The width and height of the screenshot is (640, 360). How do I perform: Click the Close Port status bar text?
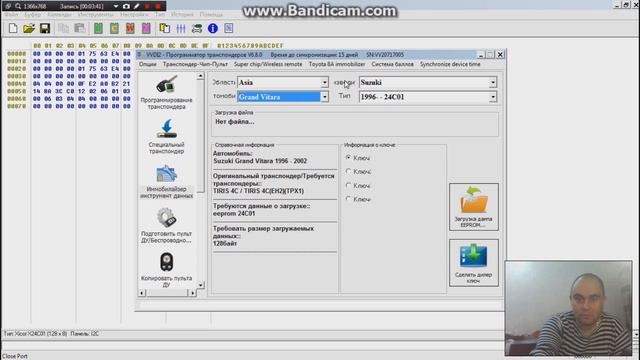point(15,356)
